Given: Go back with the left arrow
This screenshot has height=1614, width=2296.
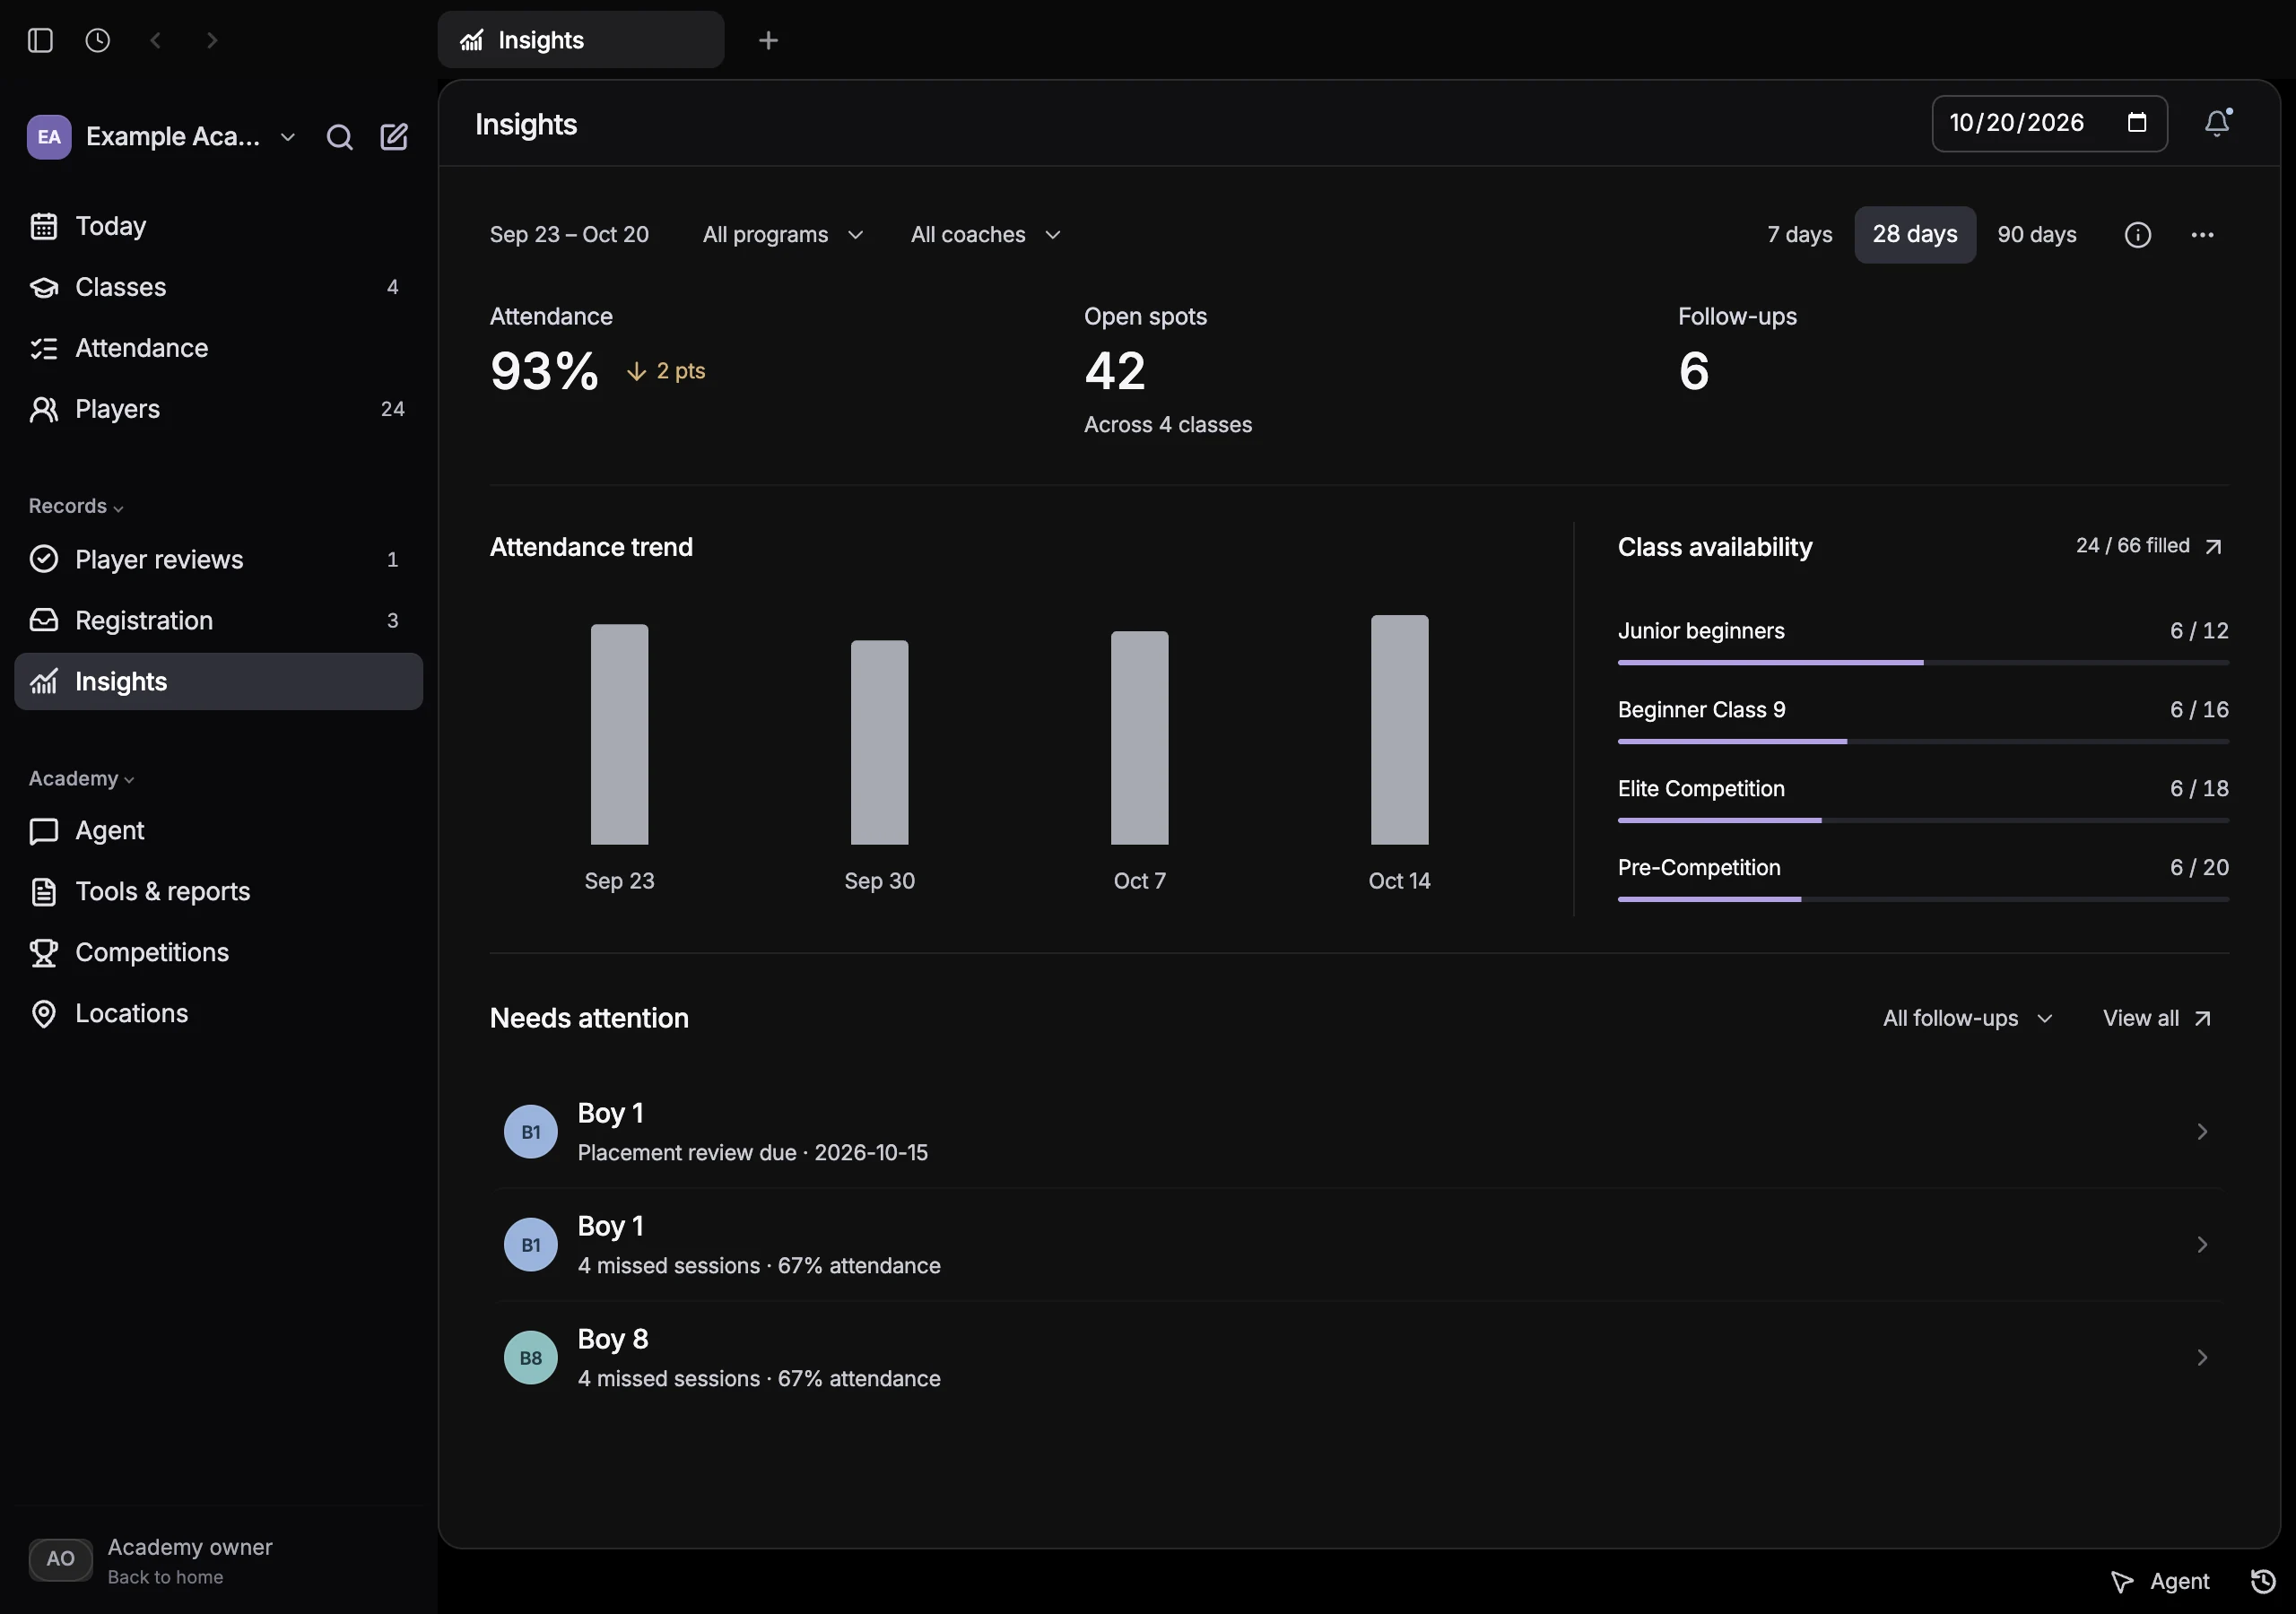Looking at the screenshot, I should pyautogui.click(x=155, y=40).
